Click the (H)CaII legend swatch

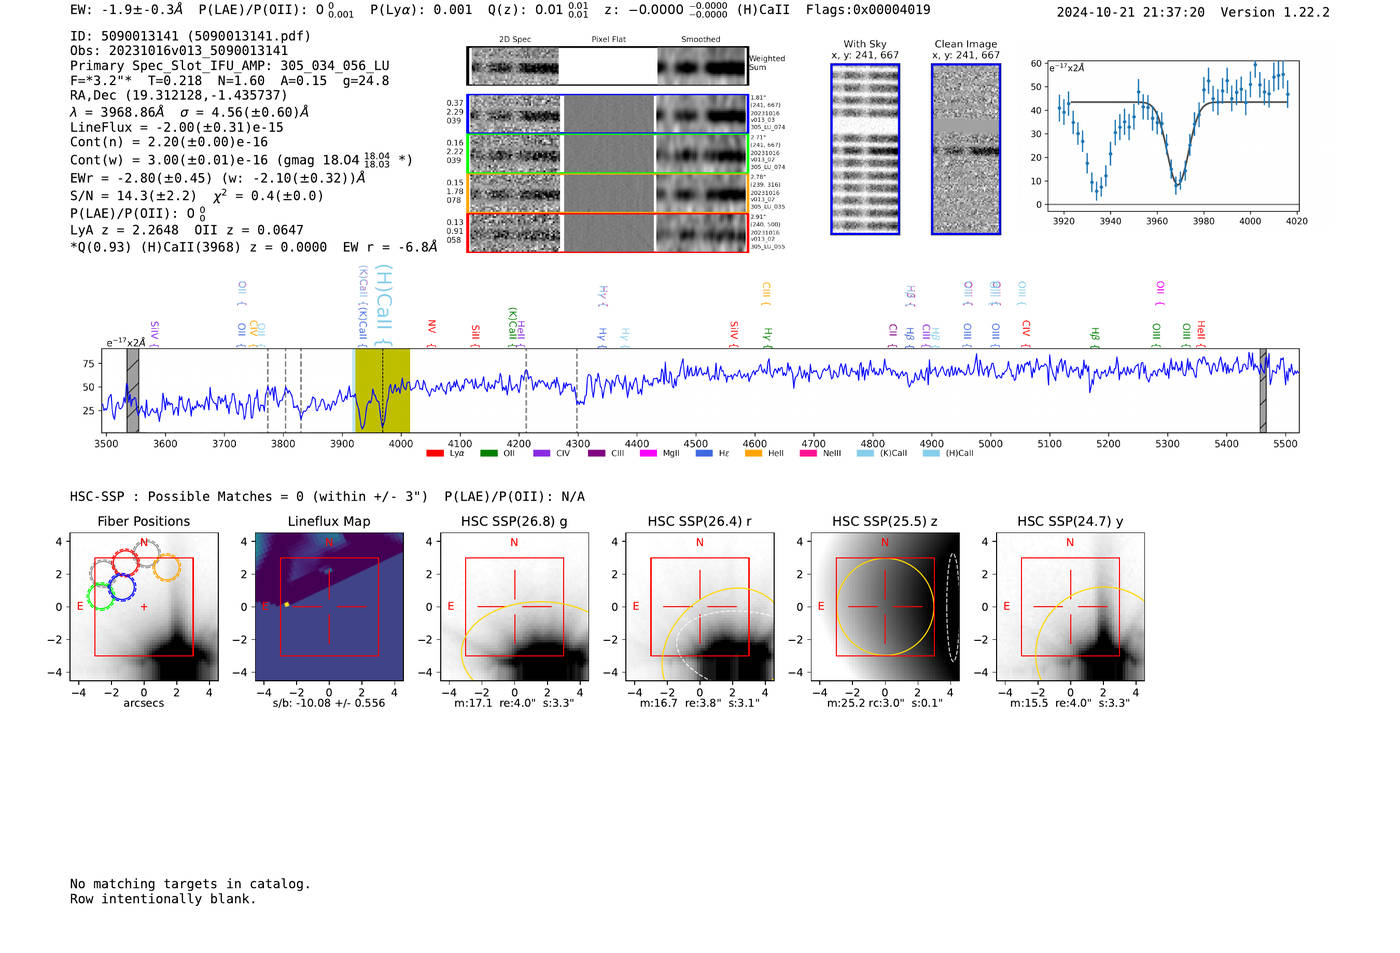931,453
